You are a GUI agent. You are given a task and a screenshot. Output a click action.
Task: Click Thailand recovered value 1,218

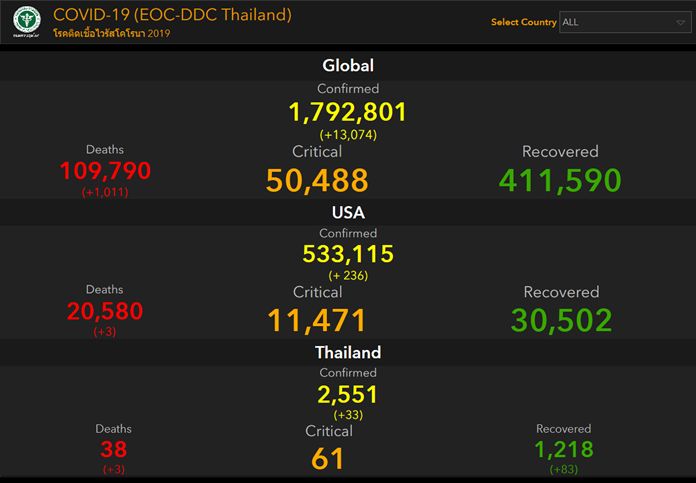563,450
